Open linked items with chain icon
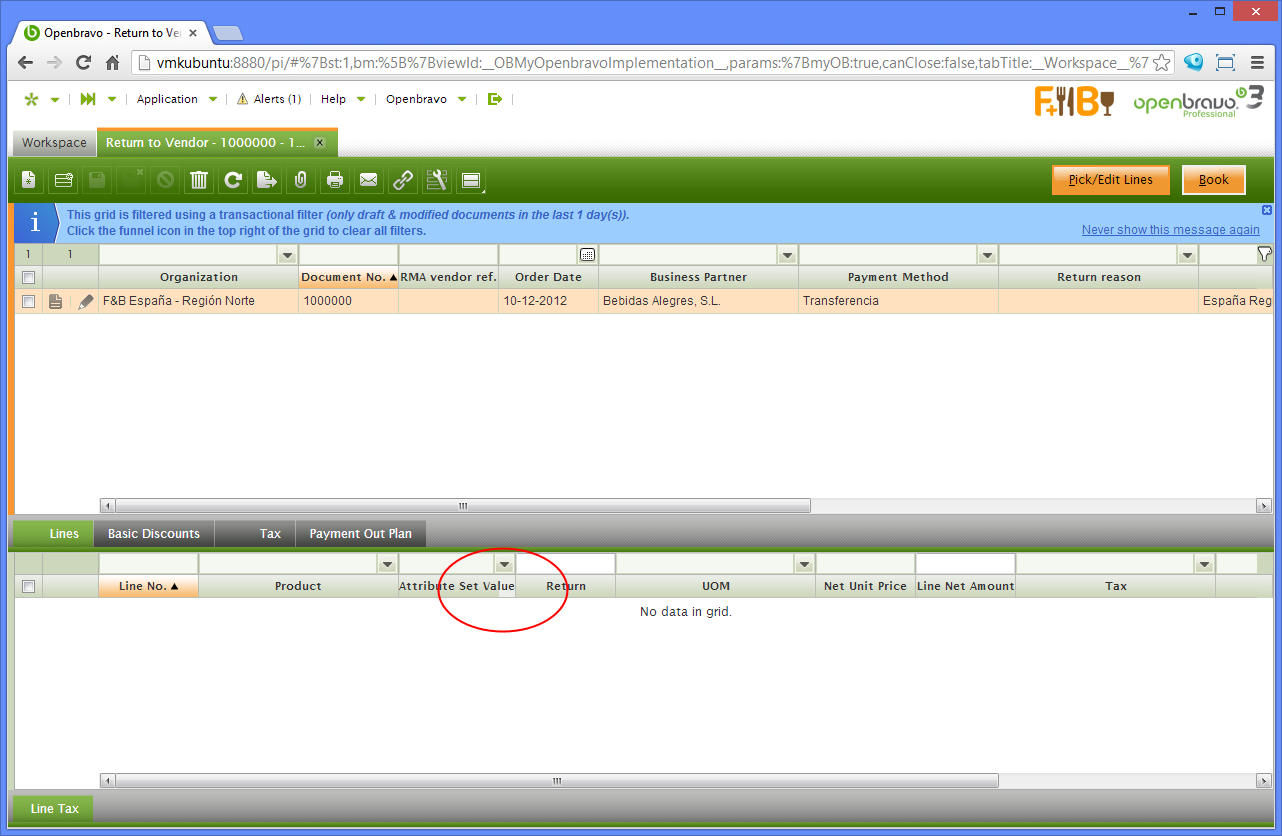 point(403,180)
